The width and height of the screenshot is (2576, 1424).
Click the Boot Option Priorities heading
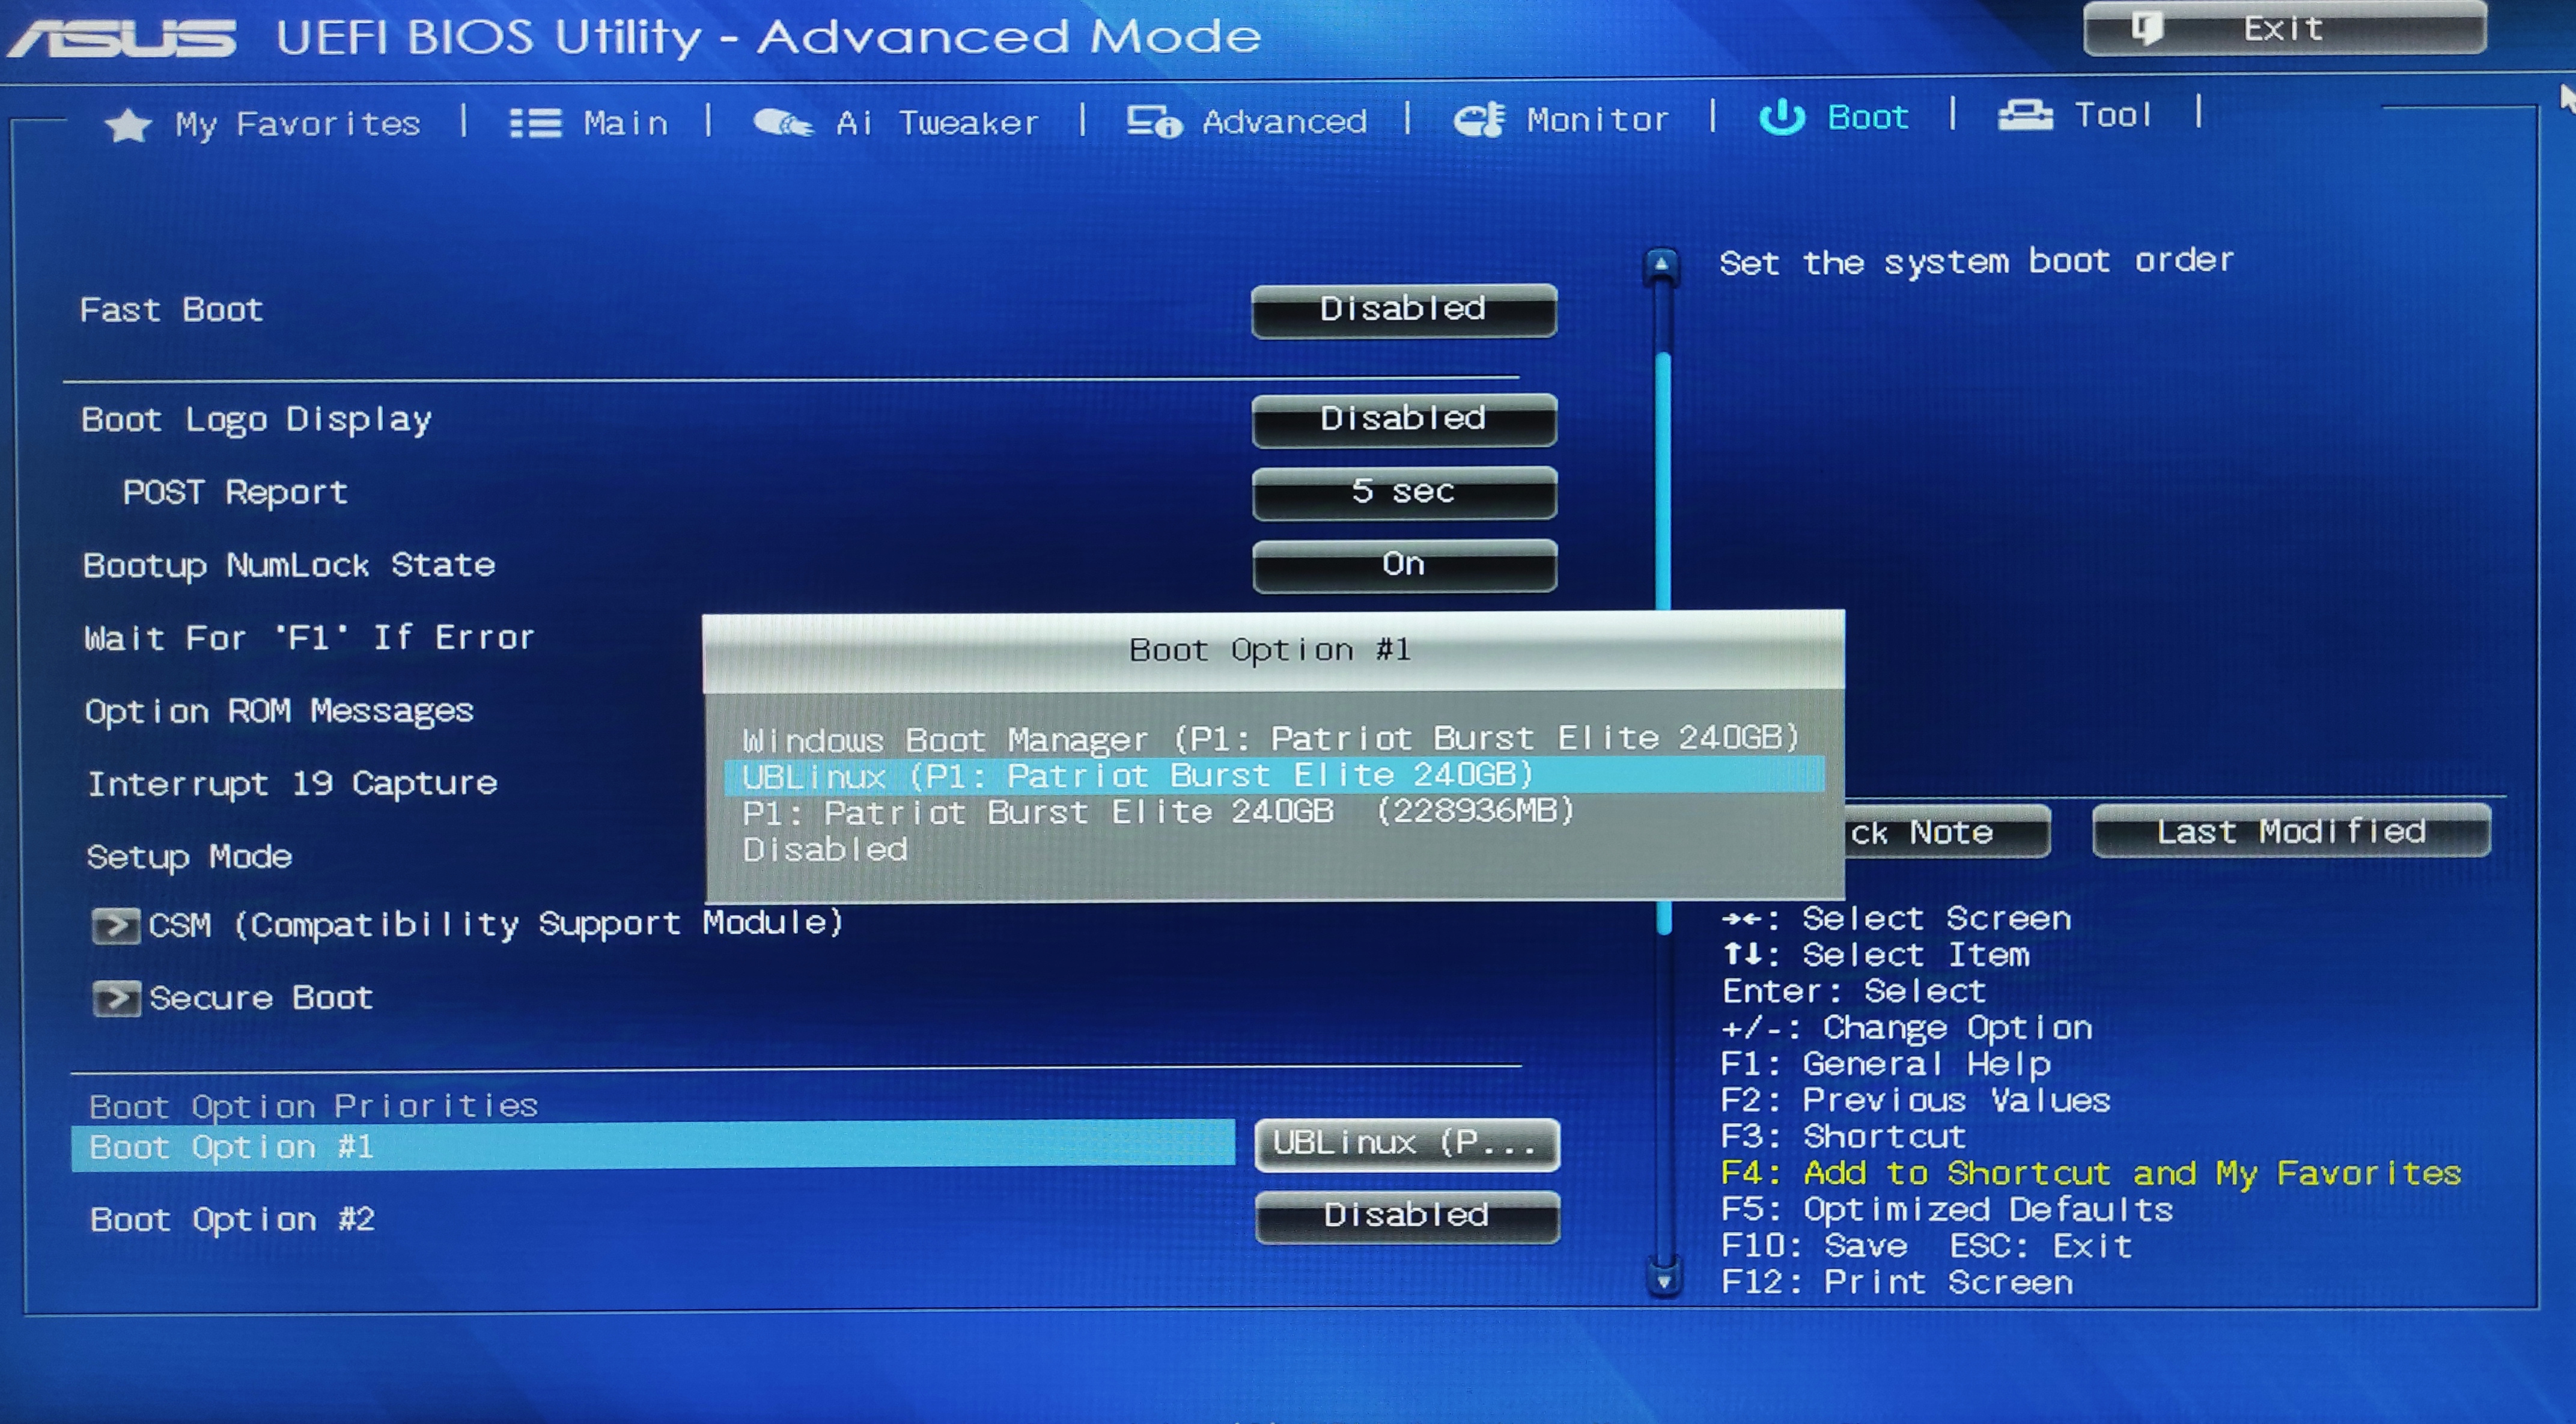coord(314,1106)
